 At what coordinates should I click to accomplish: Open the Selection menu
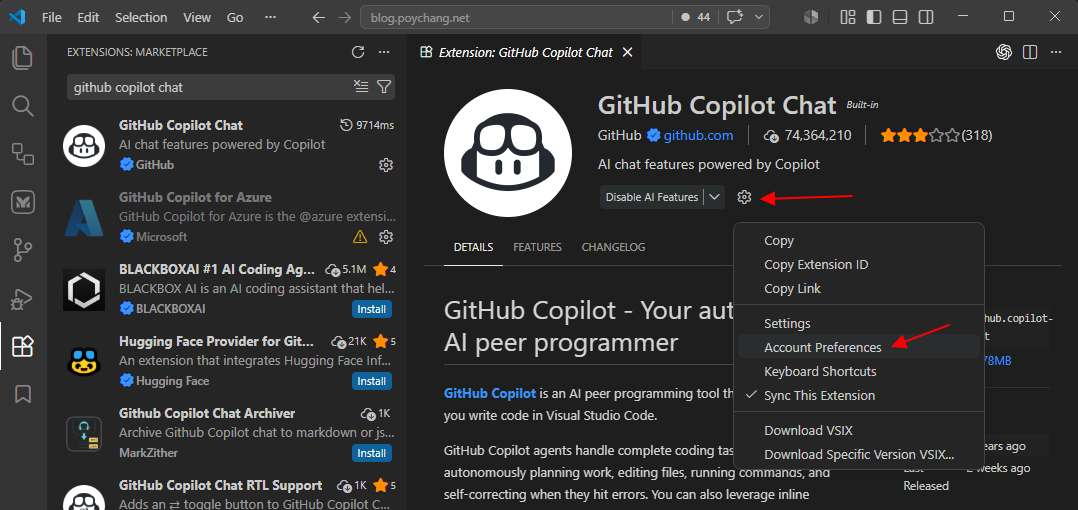(x=141, y=18)
